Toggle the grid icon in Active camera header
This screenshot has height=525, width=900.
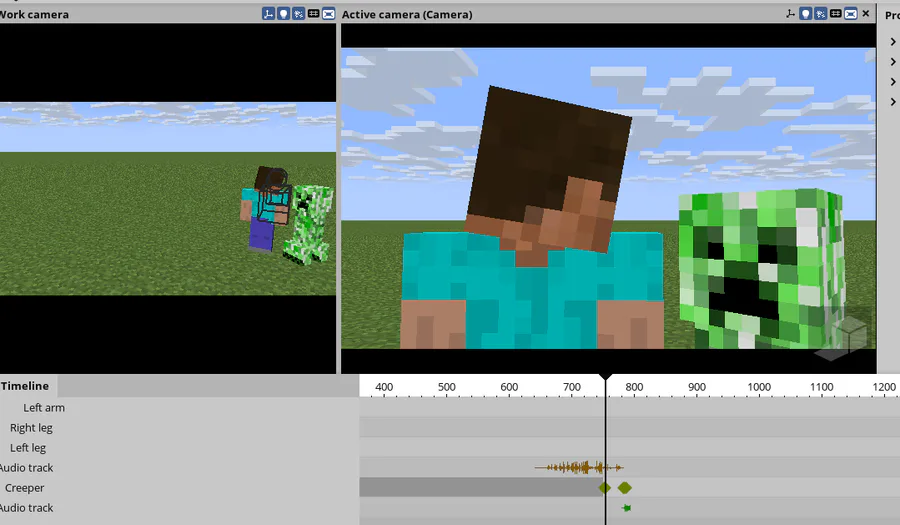836,14
